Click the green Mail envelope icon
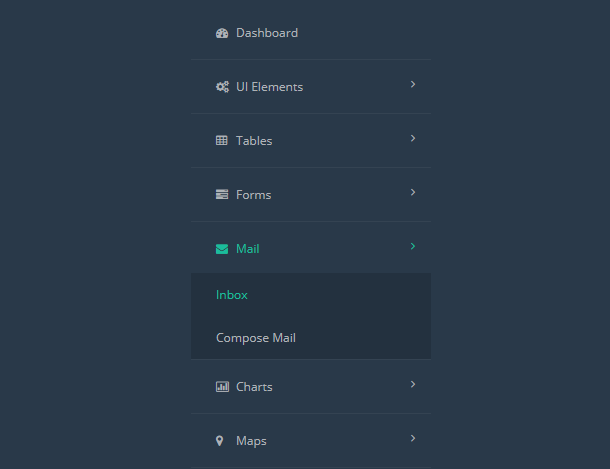Viewport: 610px width, 469px height. click(222, 248)
